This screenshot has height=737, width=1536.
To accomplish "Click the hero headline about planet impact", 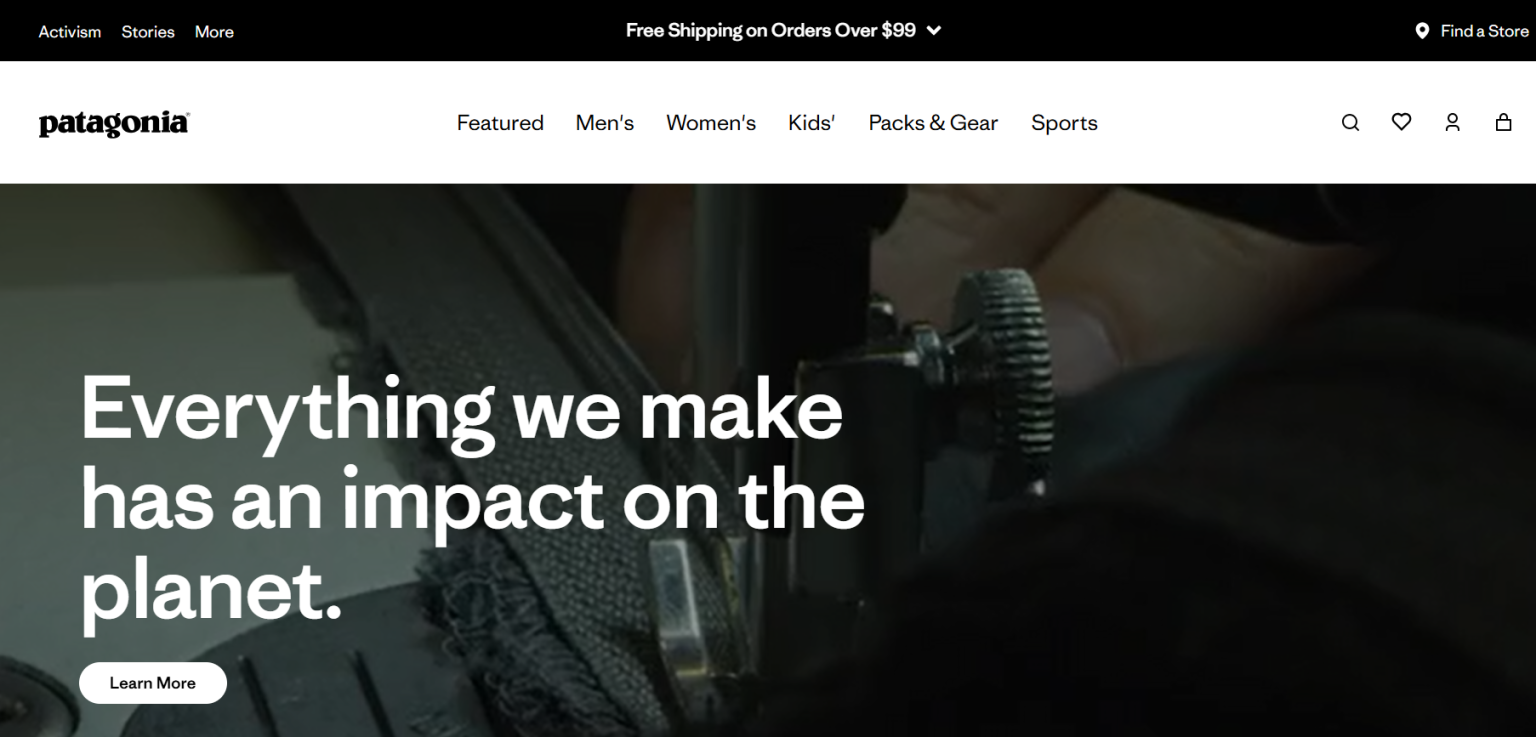I will coord(472,499).
